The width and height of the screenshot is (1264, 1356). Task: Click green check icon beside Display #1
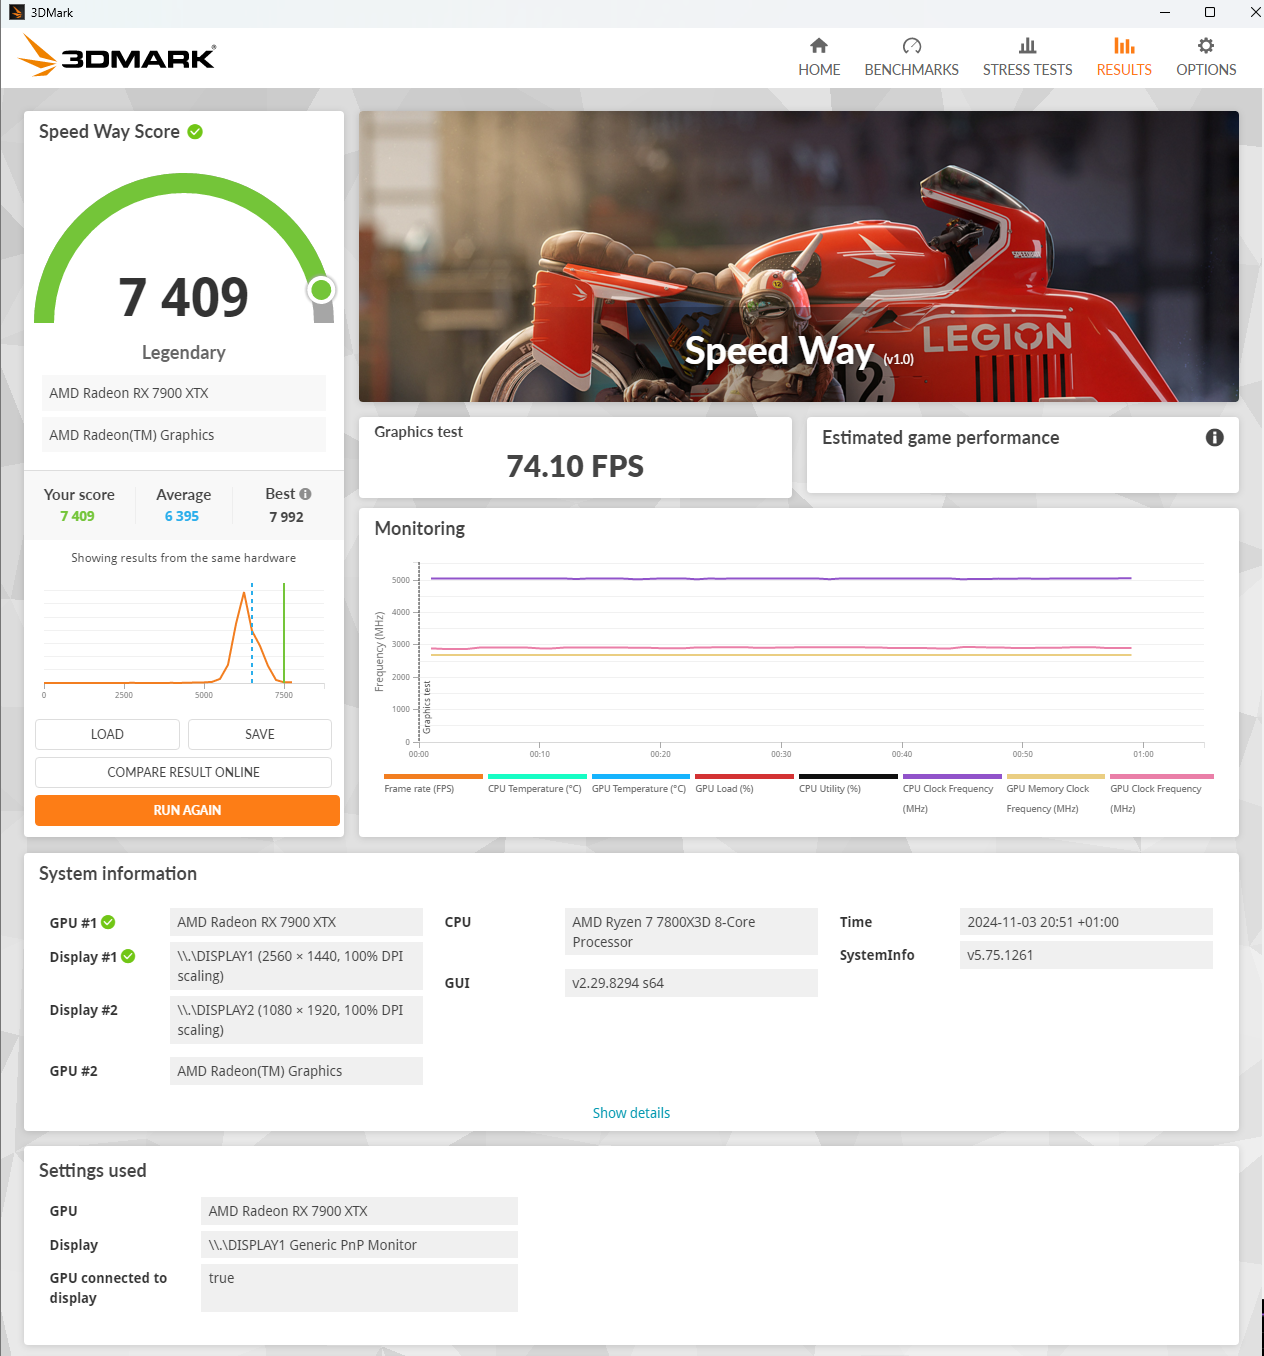[128, 956]
